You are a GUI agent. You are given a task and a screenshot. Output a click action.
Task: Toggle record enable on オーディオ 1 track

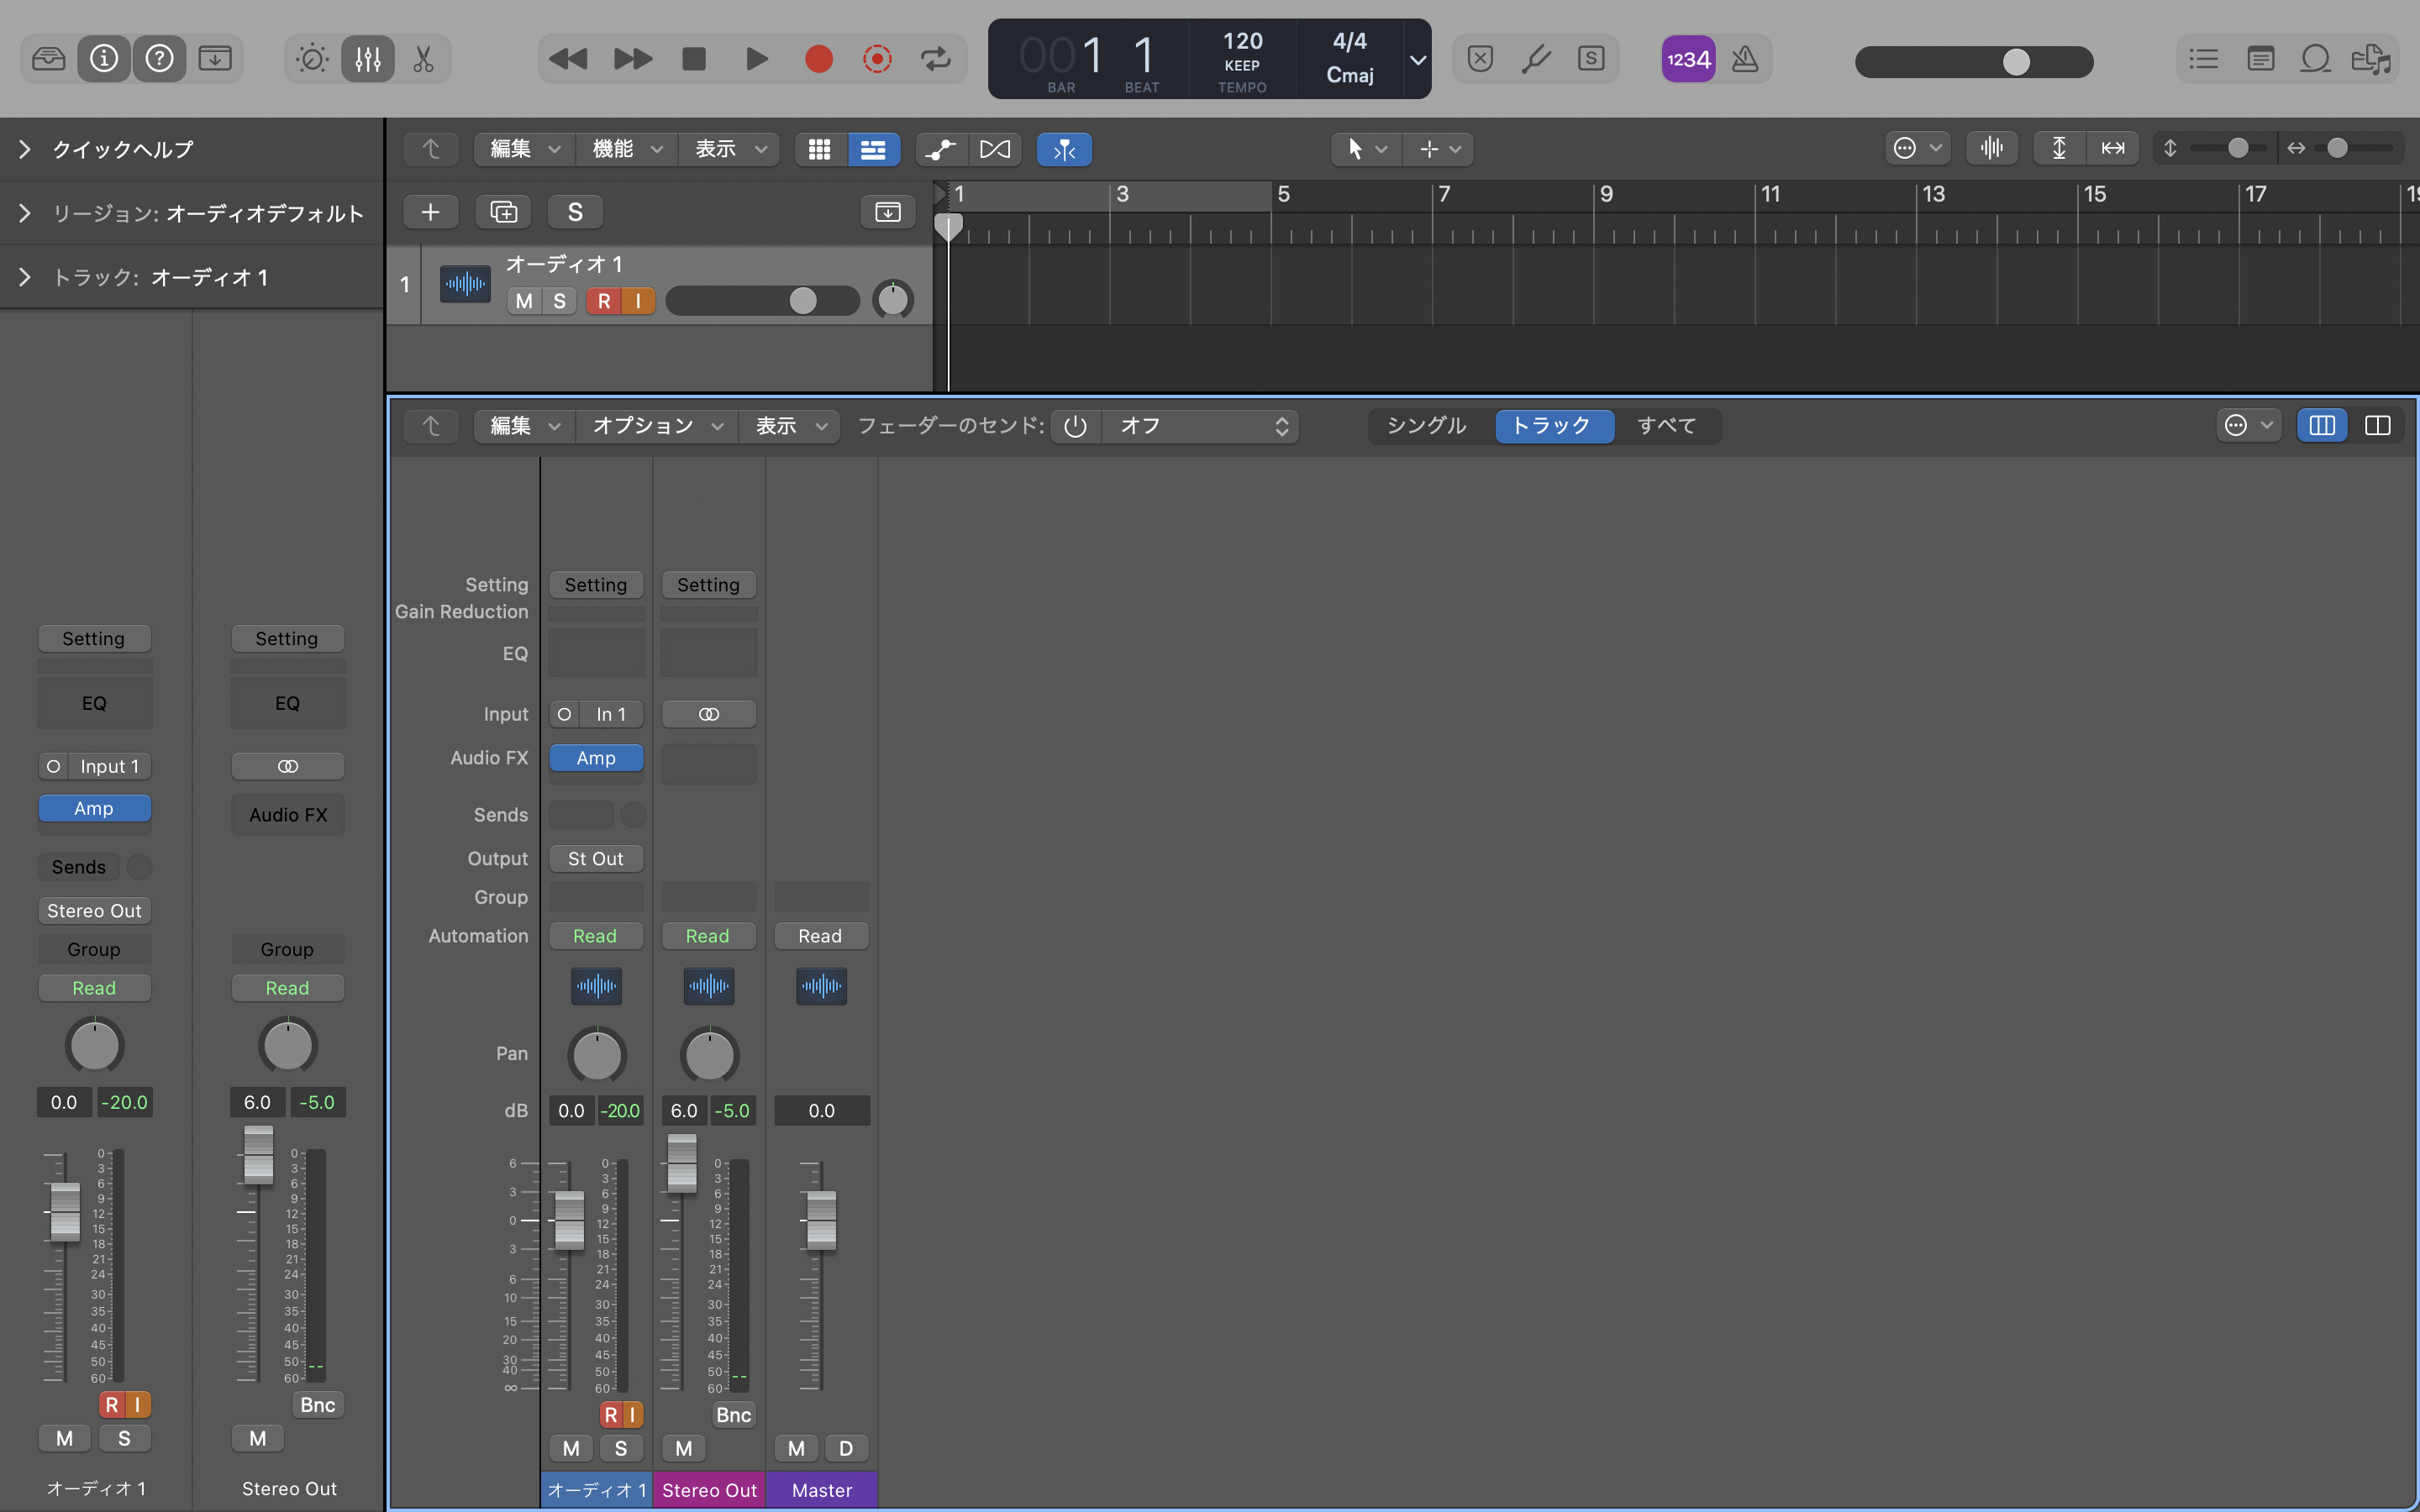(604, 301)
